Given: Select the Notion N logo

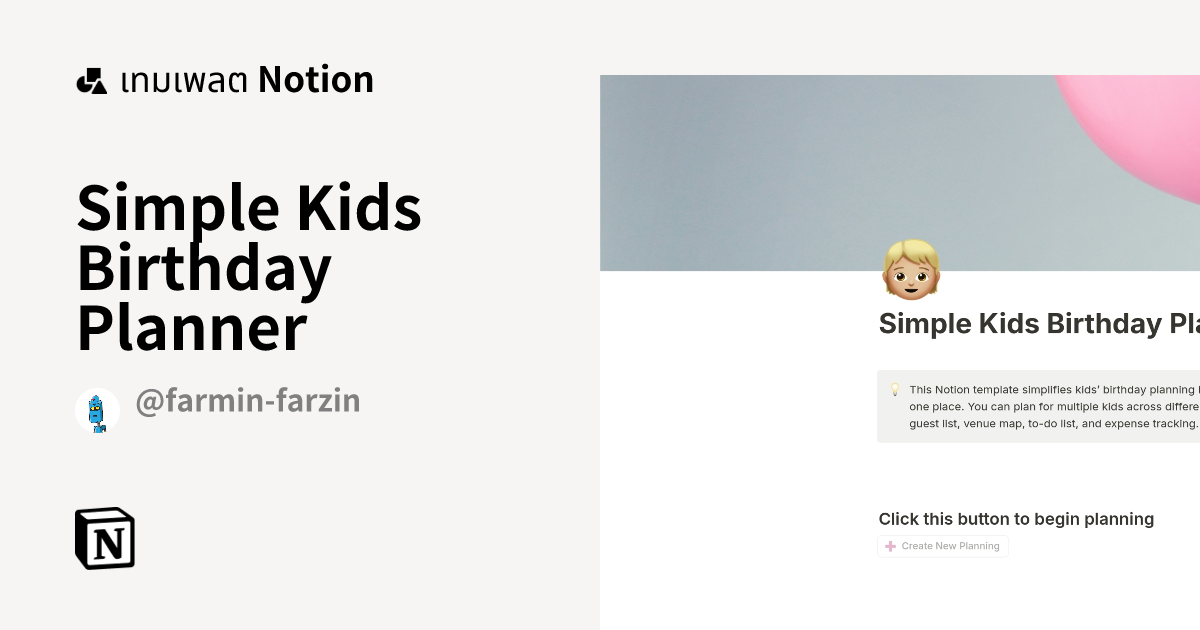Looking at the screenshot, I should 105,538.
